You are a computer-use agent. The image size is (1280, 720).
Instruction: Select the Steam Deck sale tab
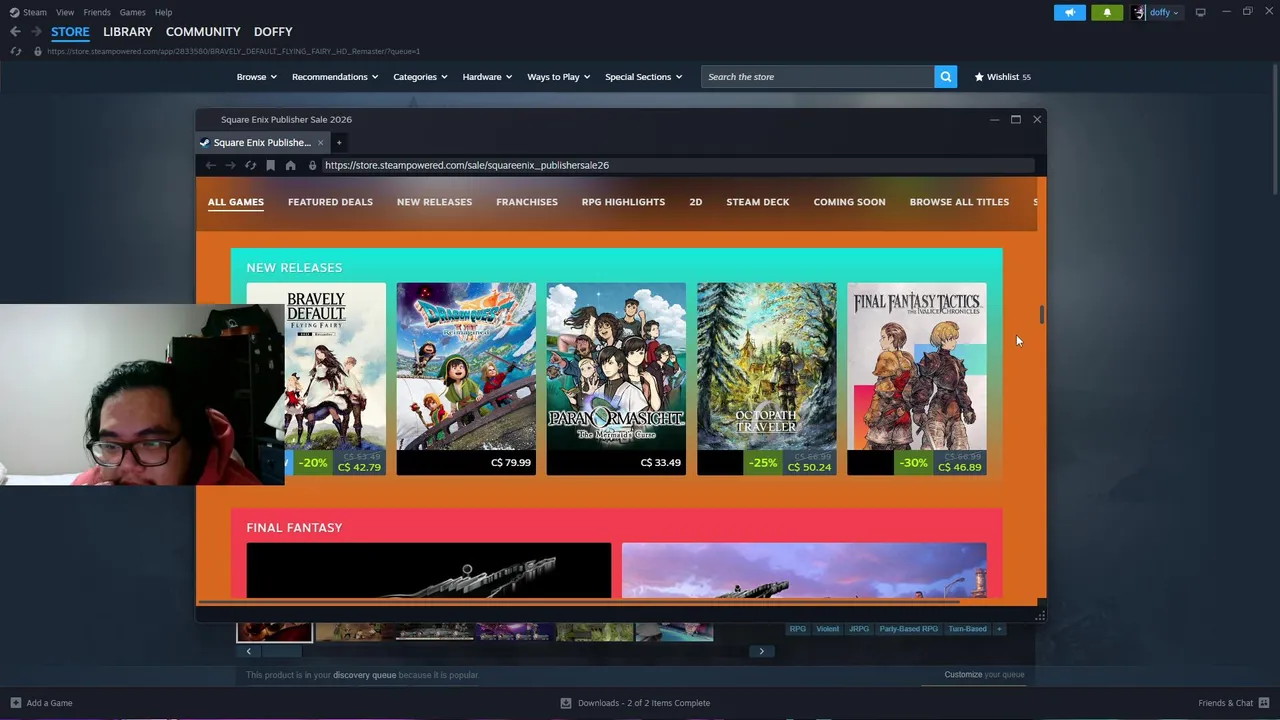coord(757,202)
